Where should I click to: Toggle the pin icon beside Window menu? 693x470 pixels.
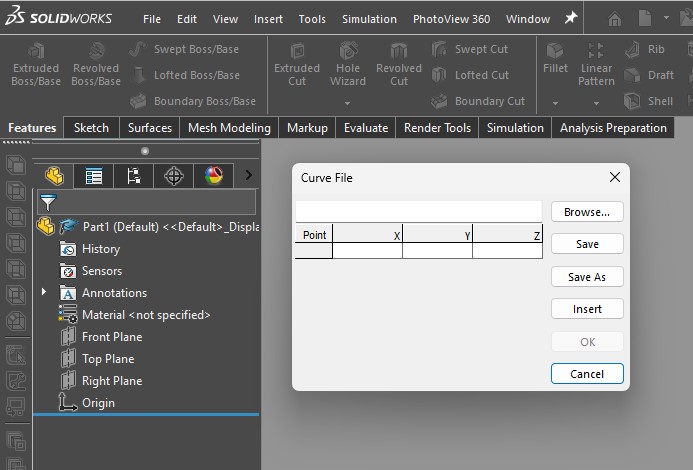[x=571, y=18]
